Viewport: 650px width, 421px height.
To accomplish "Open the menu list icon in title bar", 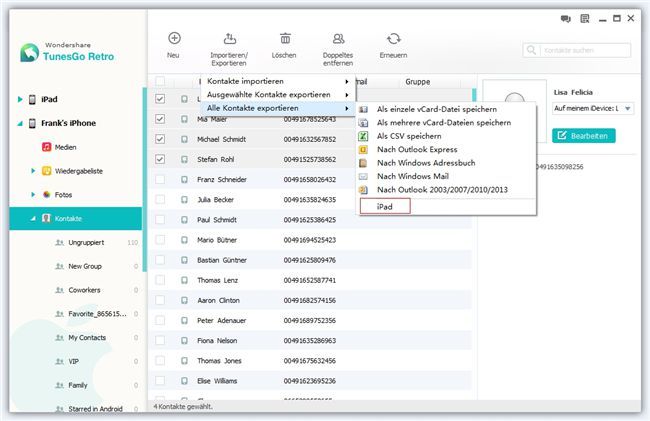I will [x=585, y=19].
